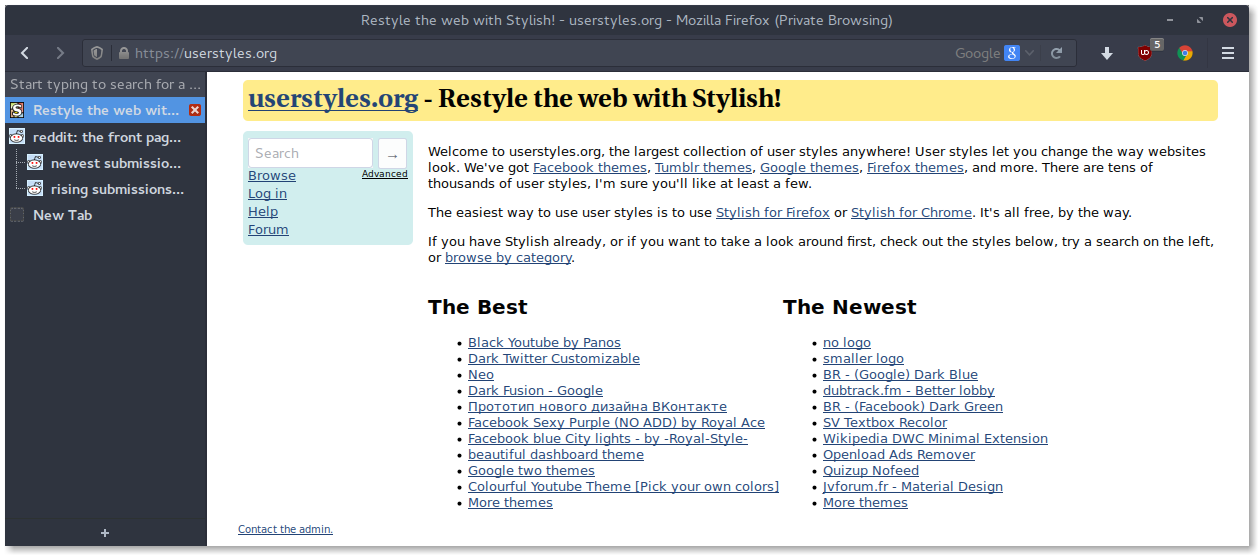
Task: Submit search with the arrow button
Action: pos(393,153)
